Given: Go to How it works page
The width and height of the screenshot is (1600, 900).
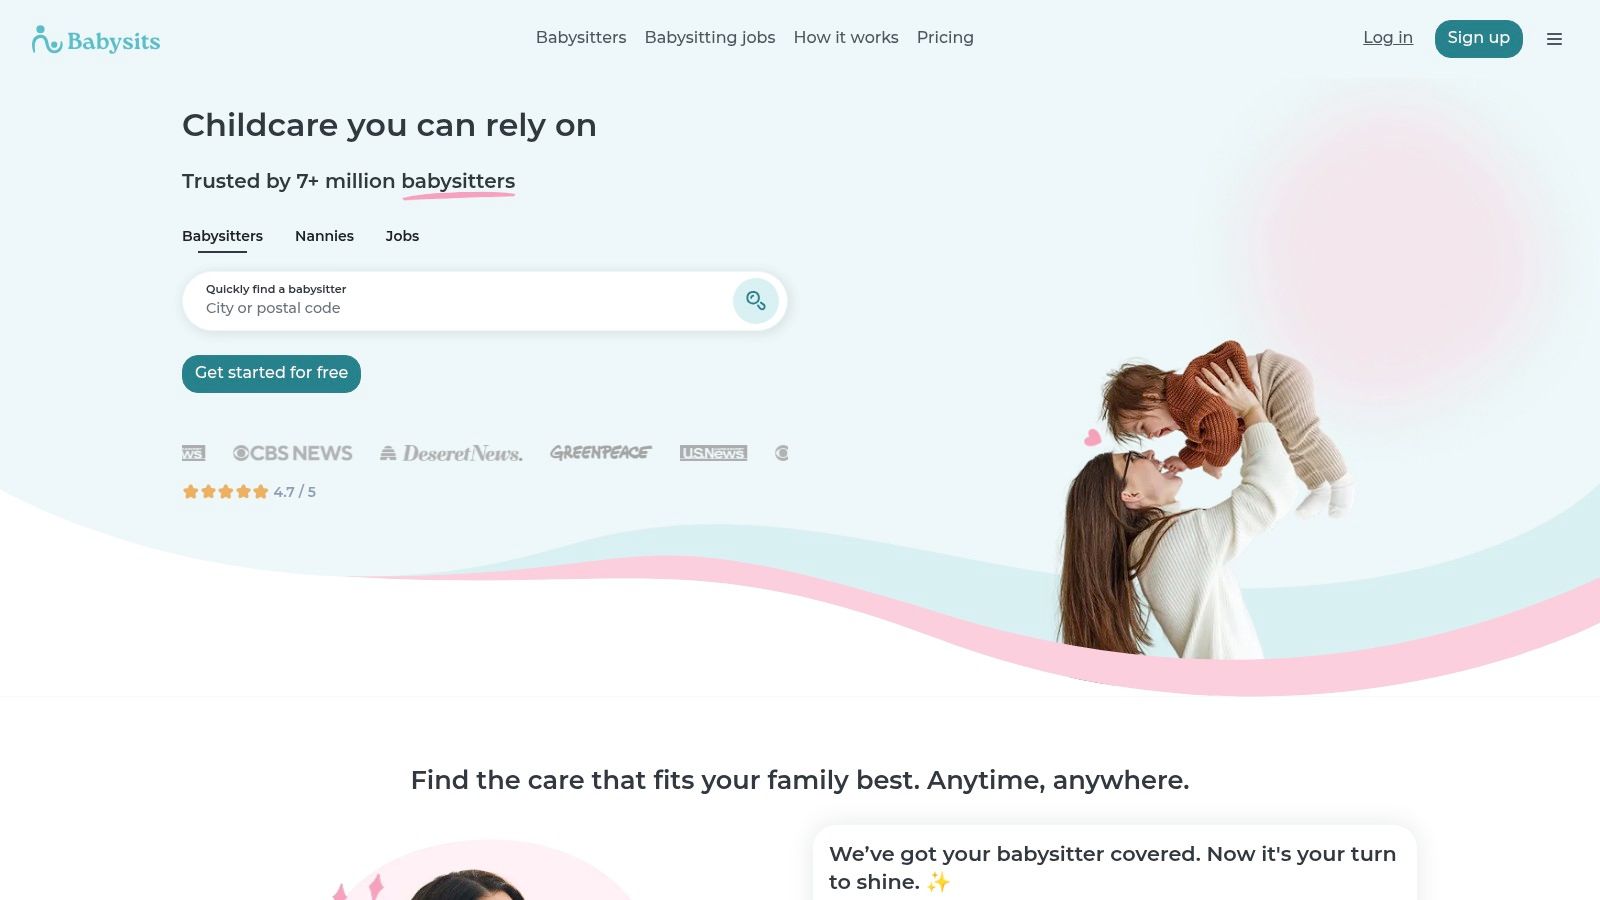Looking at the screenshot, I should pos(846,37).
